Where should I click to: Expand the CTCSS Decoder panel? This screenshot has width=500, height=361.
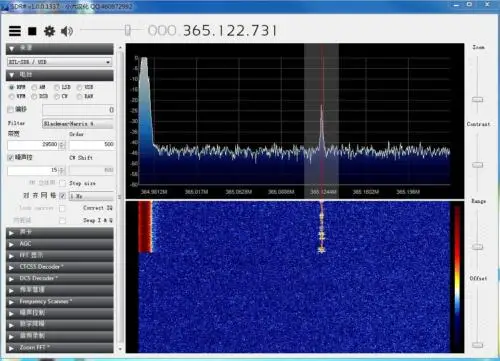pyautogui.click(x=60, y=267)
